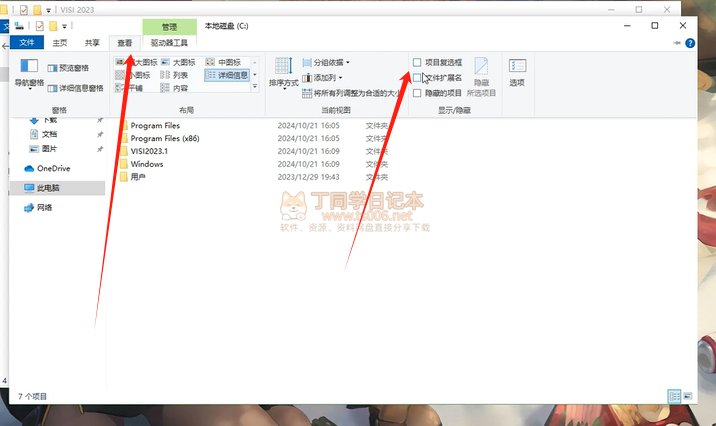Select the 用户 folder
The width and height of the screenshot is (716, 426).
(137, 177)
